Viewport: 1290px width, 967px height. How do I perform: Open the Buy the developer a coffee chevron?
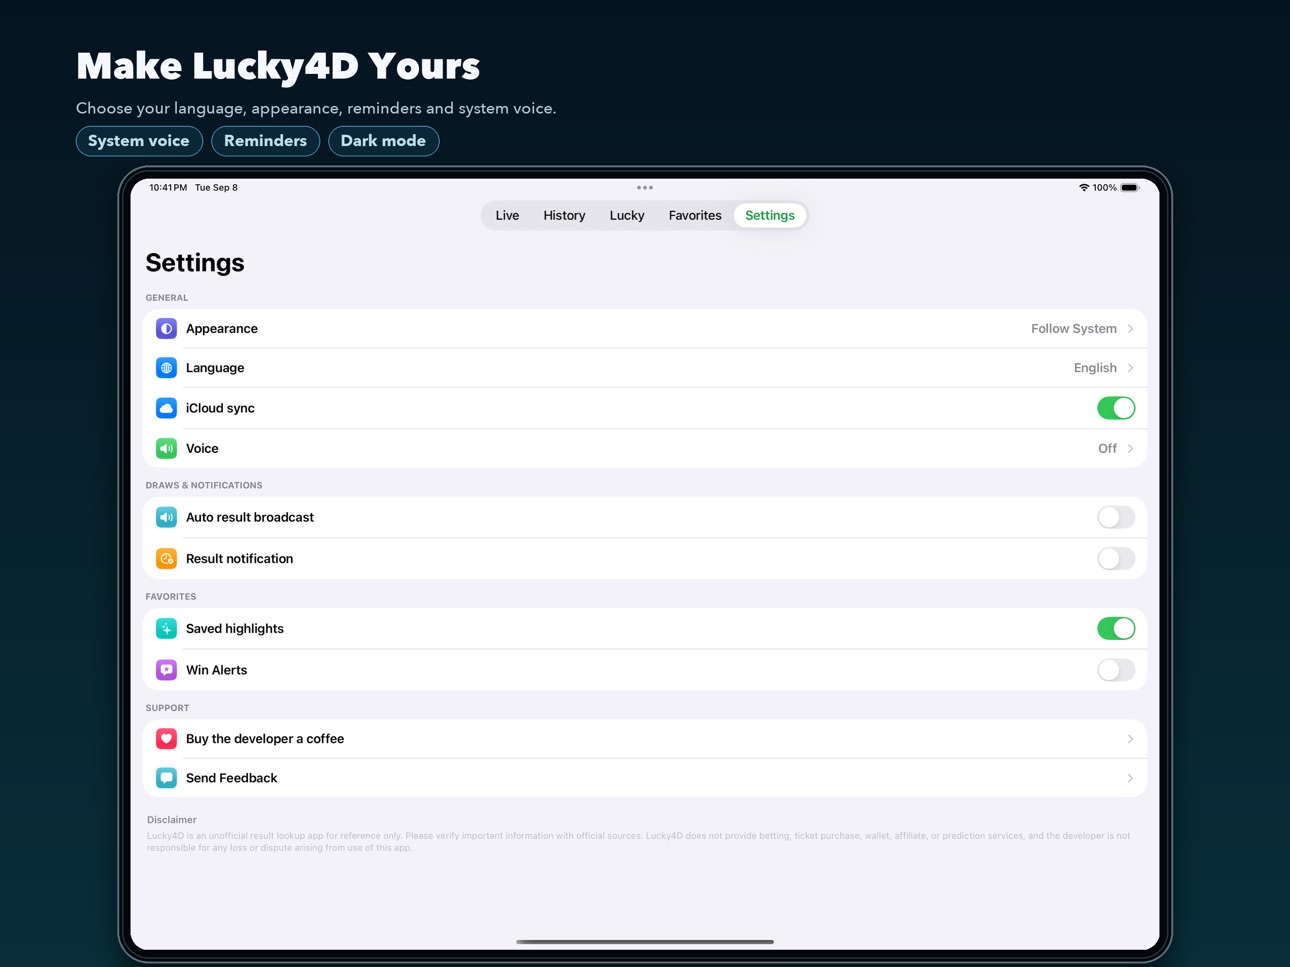click(x=1131, y=739)
